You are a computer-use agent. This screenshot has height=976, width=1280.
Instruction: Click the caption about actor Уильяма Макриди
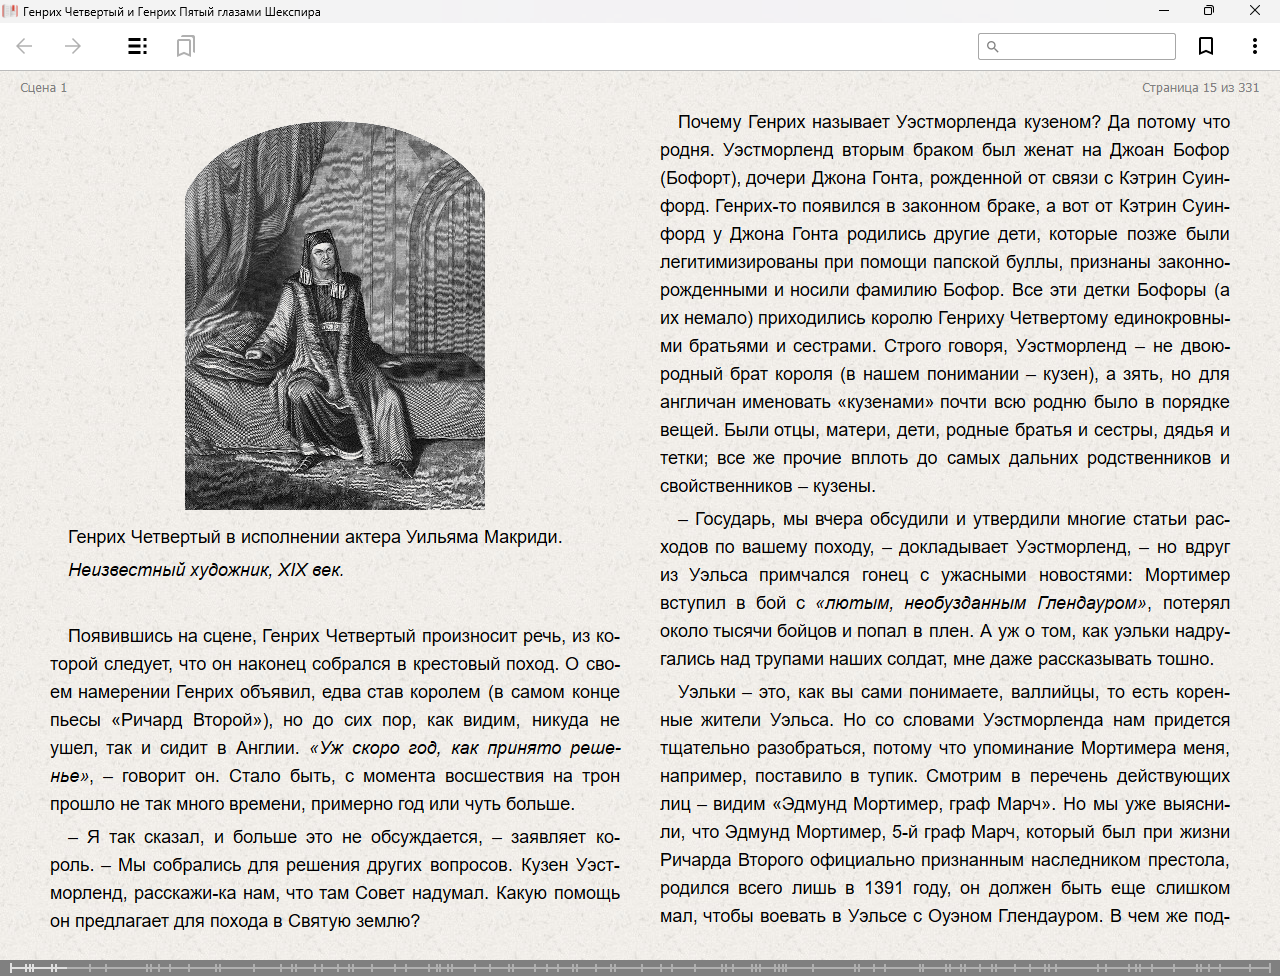coord(315,537)
